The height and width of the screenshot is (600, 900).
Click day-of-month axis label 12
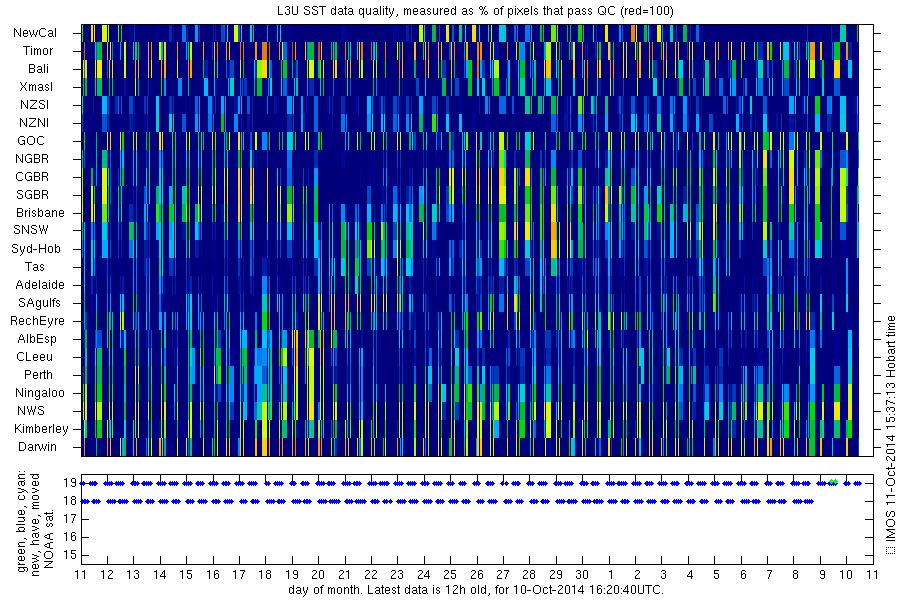[x=107, y=574]
